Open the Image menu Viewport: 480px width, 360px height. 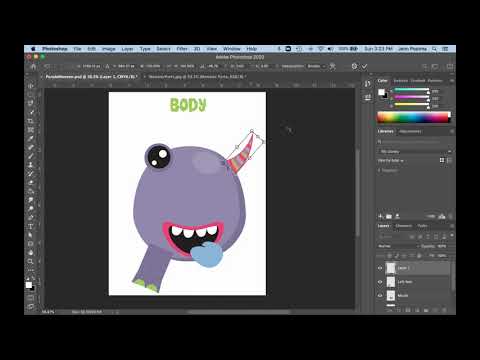[109, 49]
